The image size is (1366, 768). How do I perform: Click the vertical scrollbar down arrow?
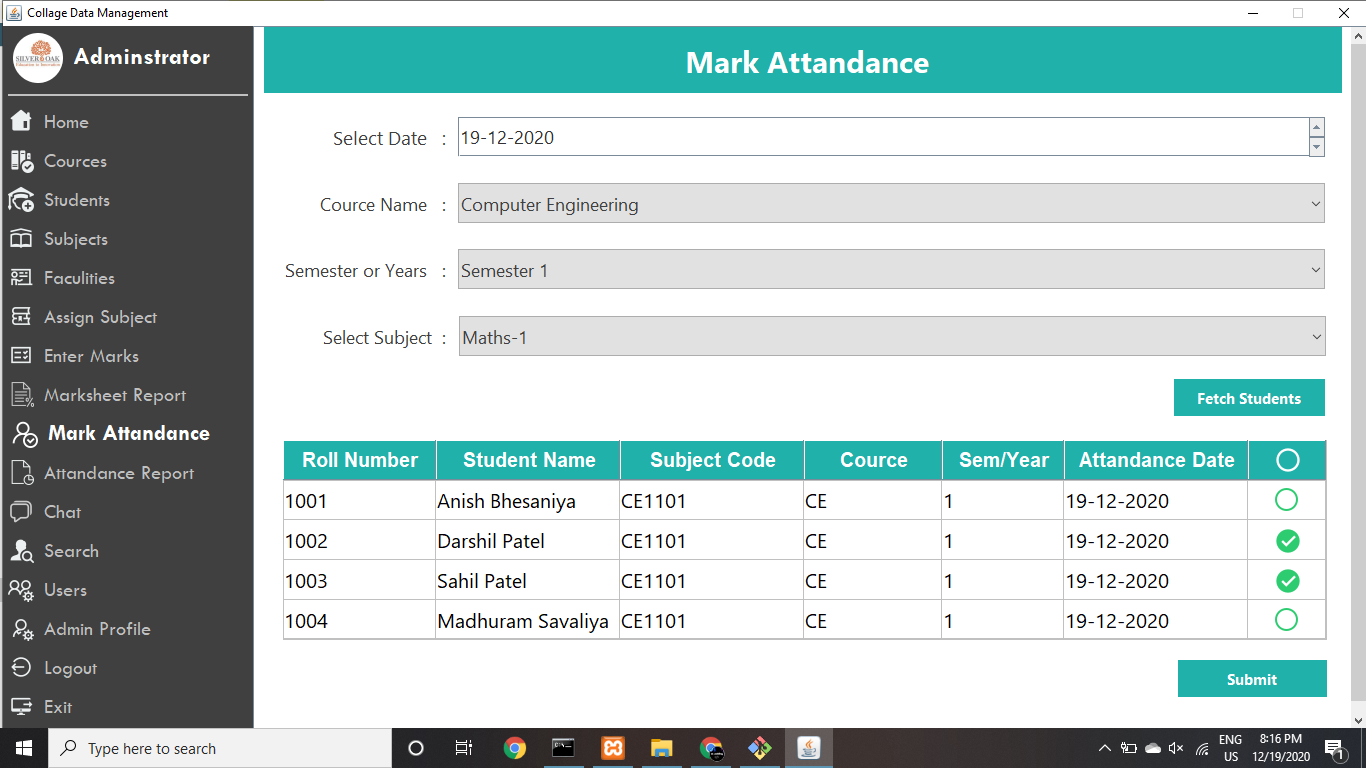tap(1358, 720)
